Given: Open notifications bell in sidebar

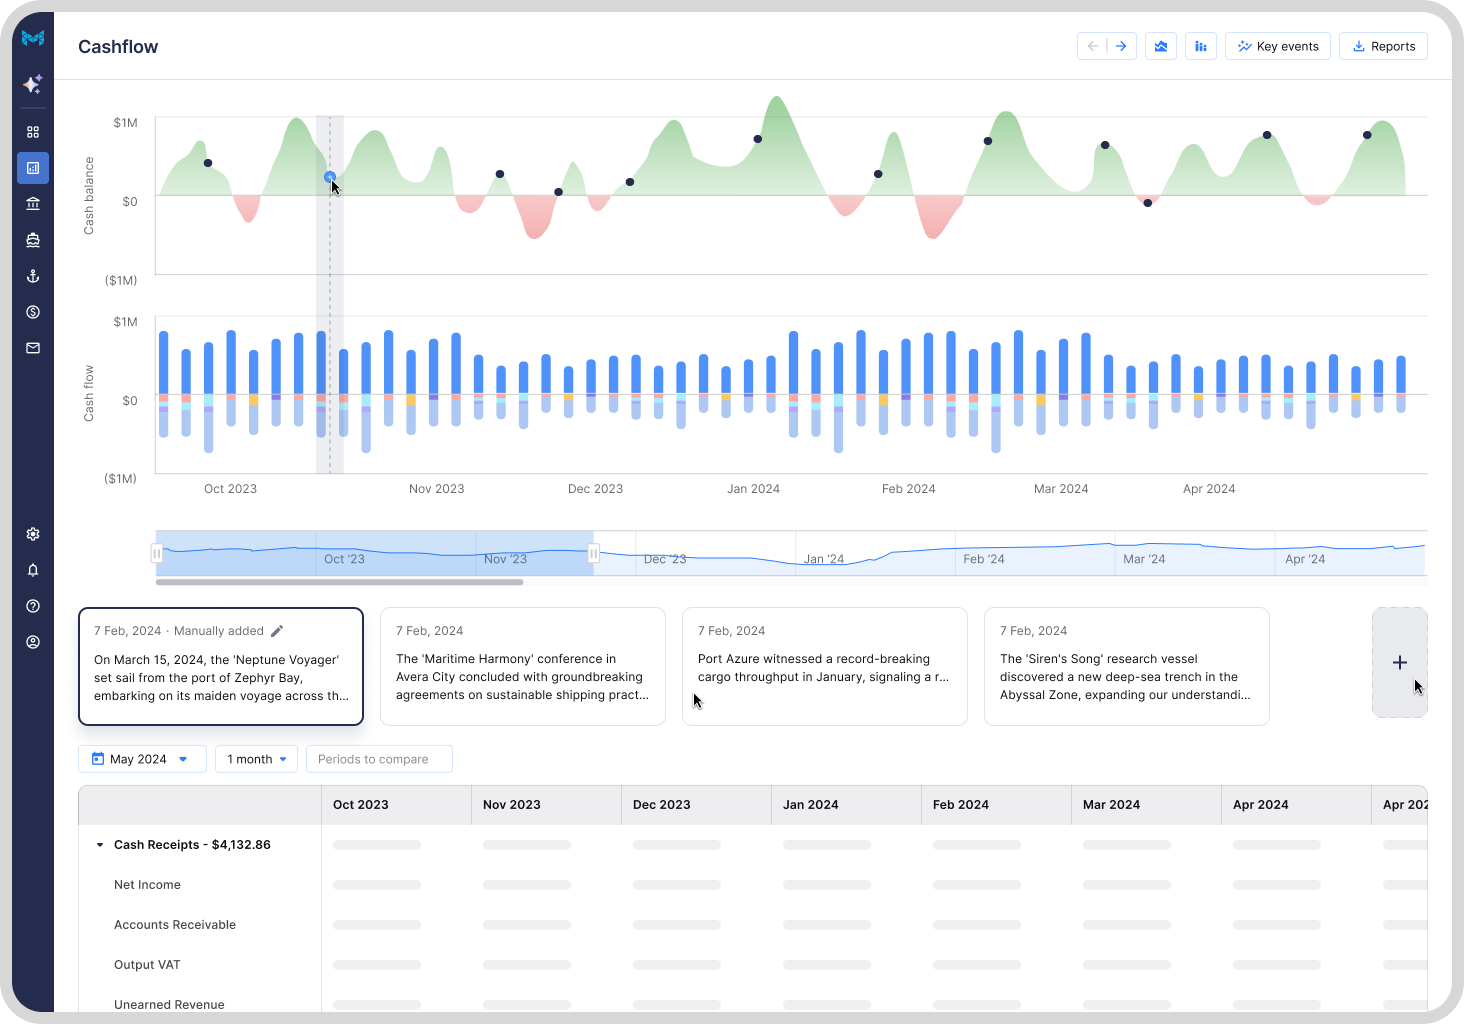Looking at the screenshot, I should 33,570.
